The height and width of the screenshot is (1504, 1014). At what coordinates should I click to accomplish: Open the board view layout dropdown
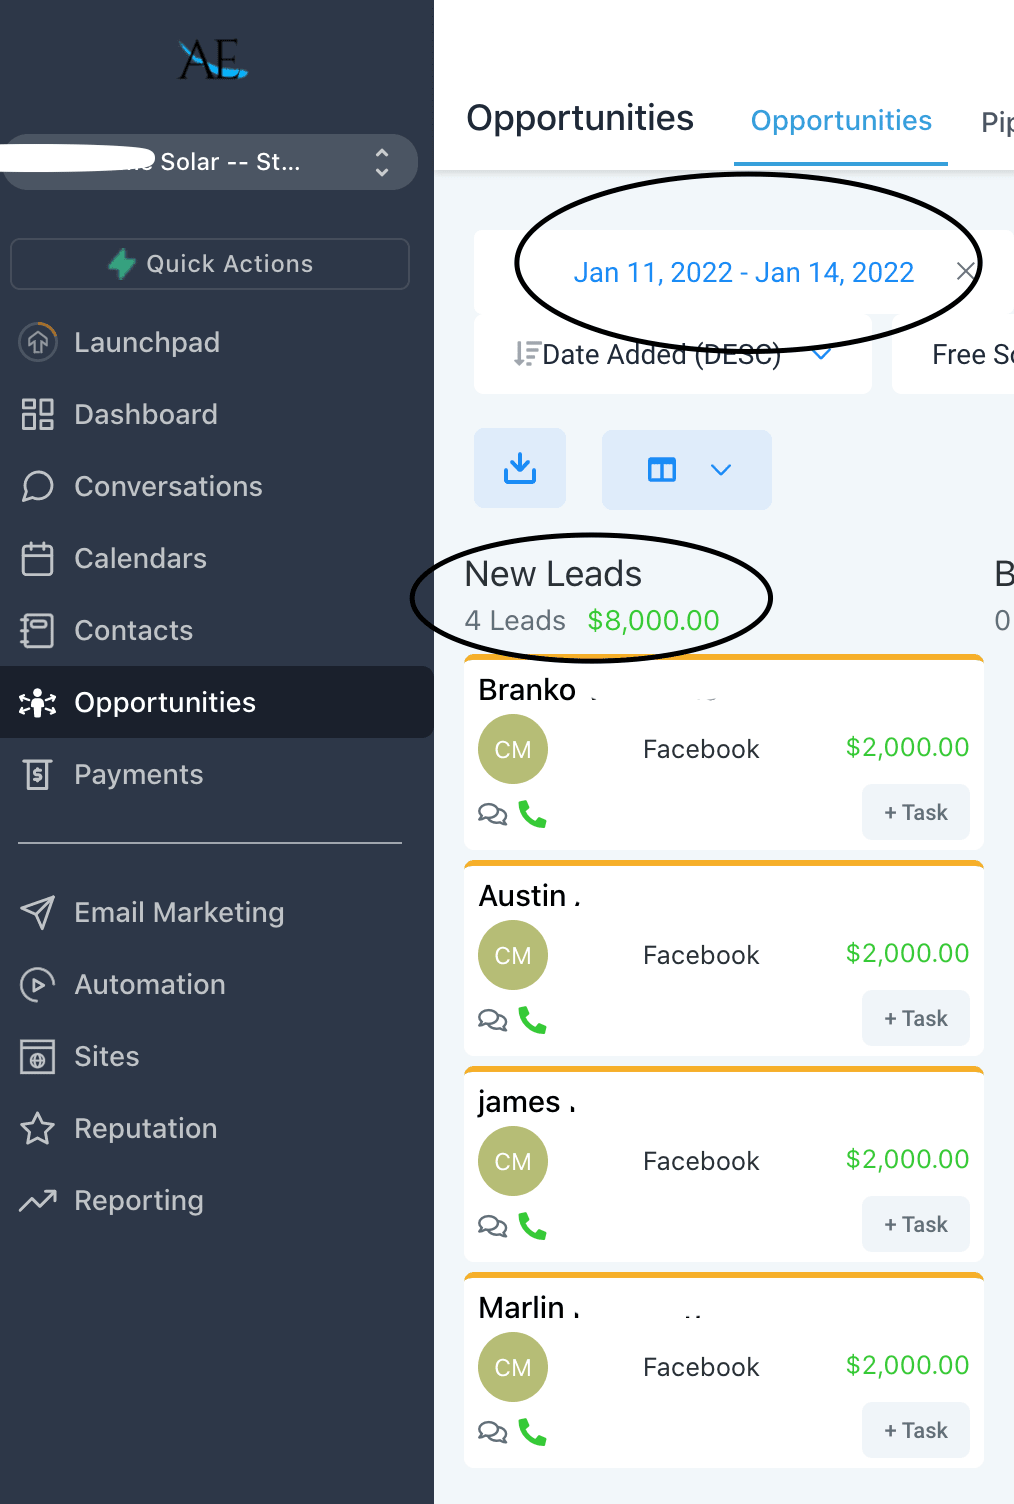[687, 470]
